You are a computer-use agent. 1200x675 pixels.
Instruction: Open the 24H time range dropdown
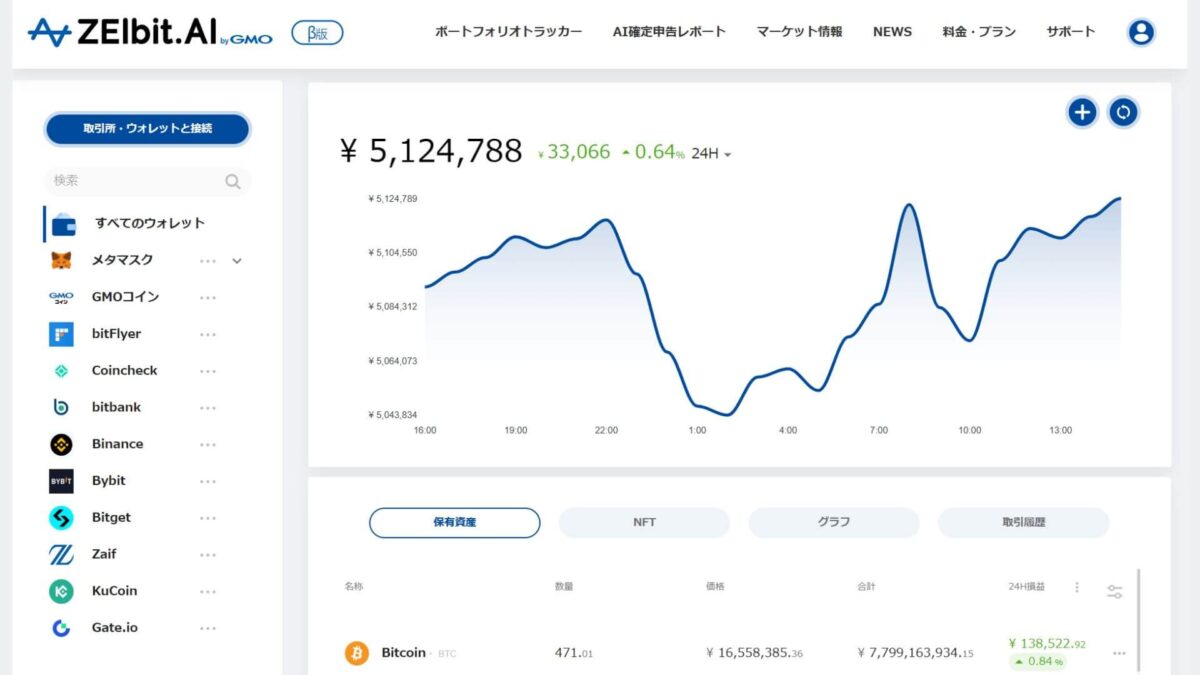tap(711, 154)
